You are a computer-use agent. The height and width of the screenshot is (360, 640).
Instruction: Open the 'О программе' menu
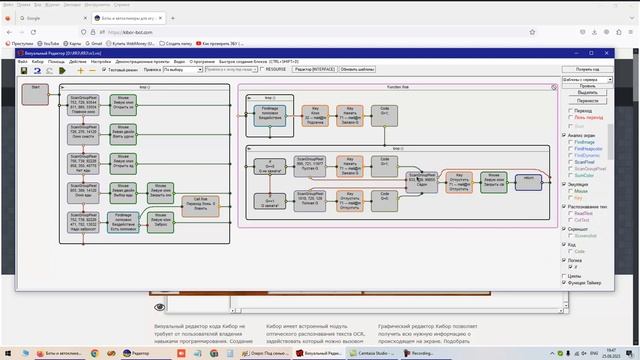coord(202,62)
